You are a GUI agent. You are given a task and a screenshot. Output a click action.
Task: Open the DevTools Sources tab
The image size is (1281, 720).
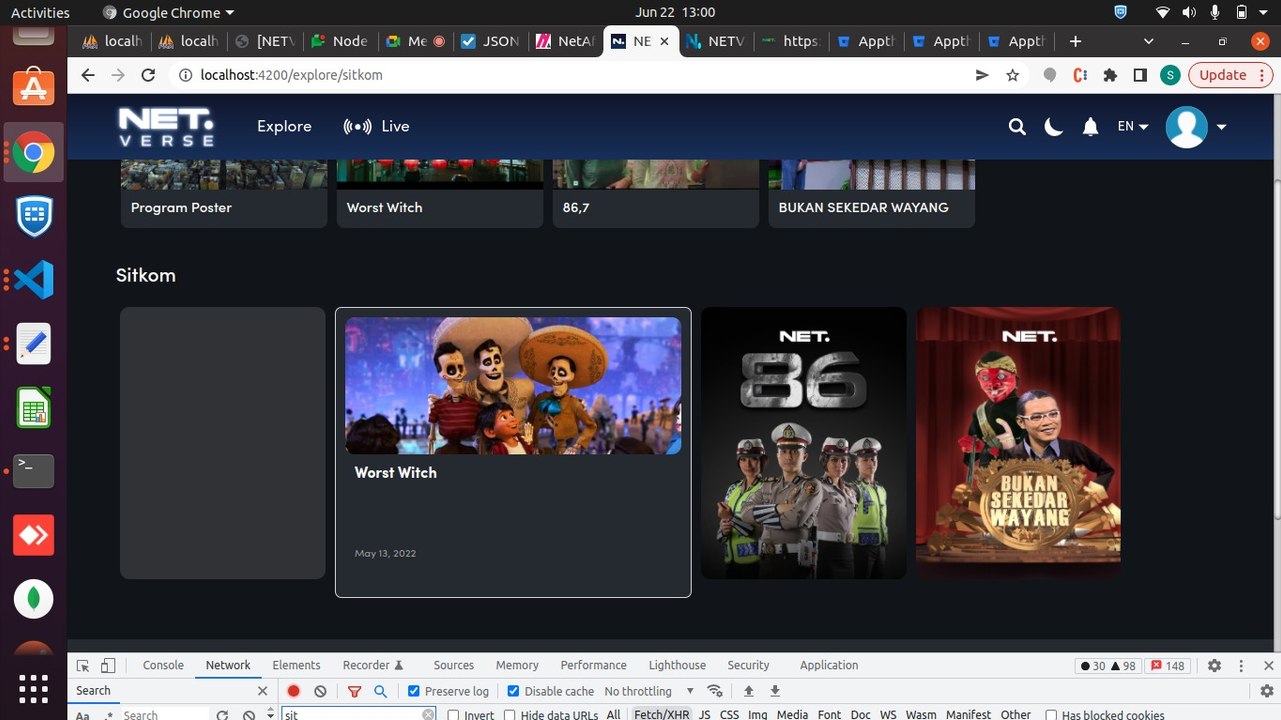tap(454, 665)
